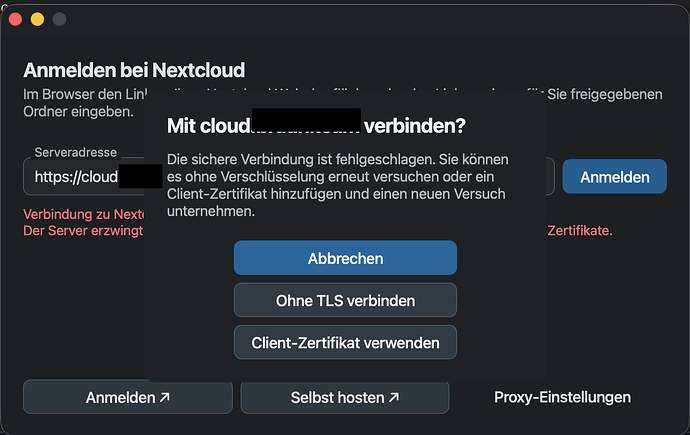Click the https://cloud text in address field
Viewport: 690px width, 435px height.
tap(76, 177)
